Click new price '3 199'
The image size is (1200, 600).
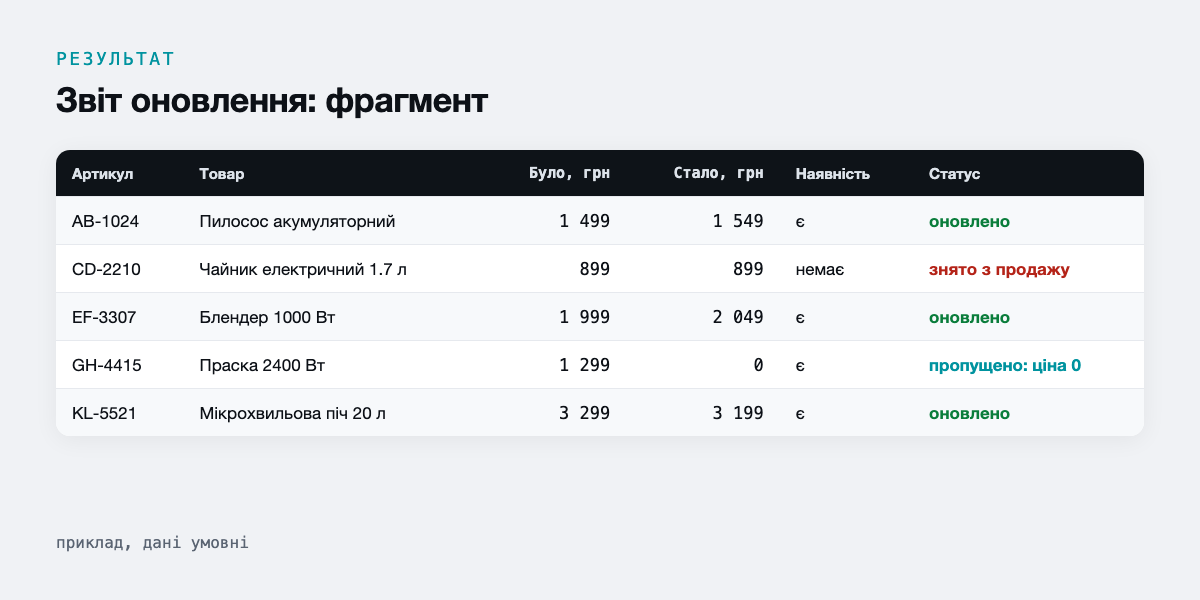(x=738, y=413)
